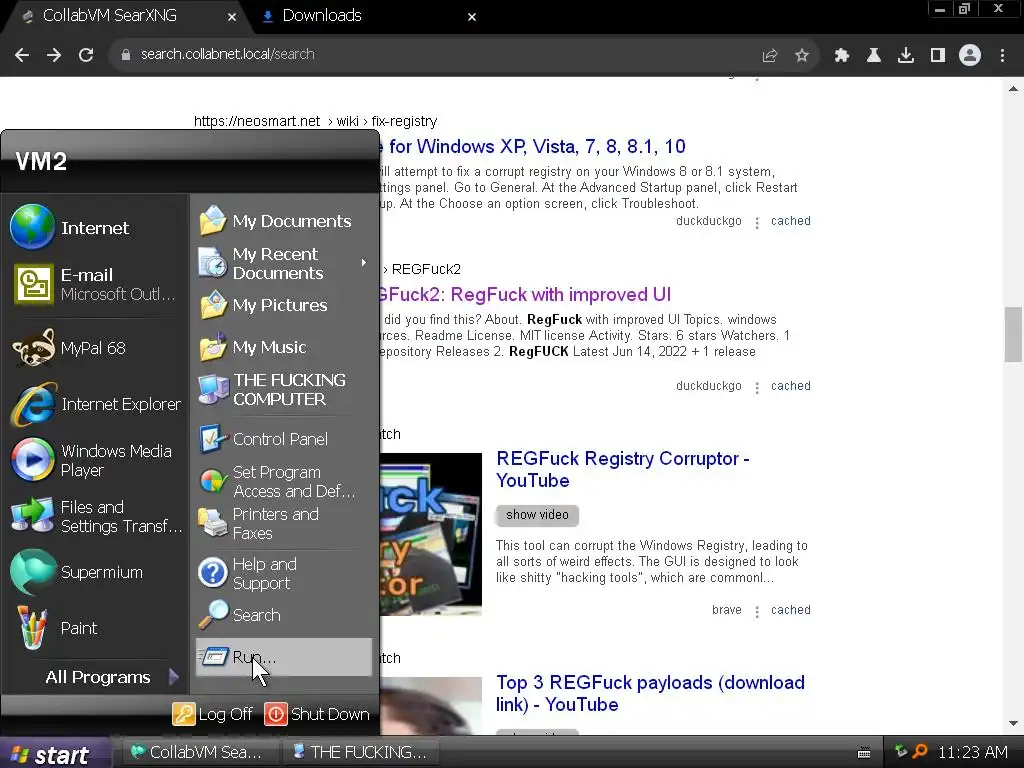Switch to CollabVM Sea... taskbar window
Image resolution: width=1024 pixels, height=768 pixels.
tap(199, 752)
